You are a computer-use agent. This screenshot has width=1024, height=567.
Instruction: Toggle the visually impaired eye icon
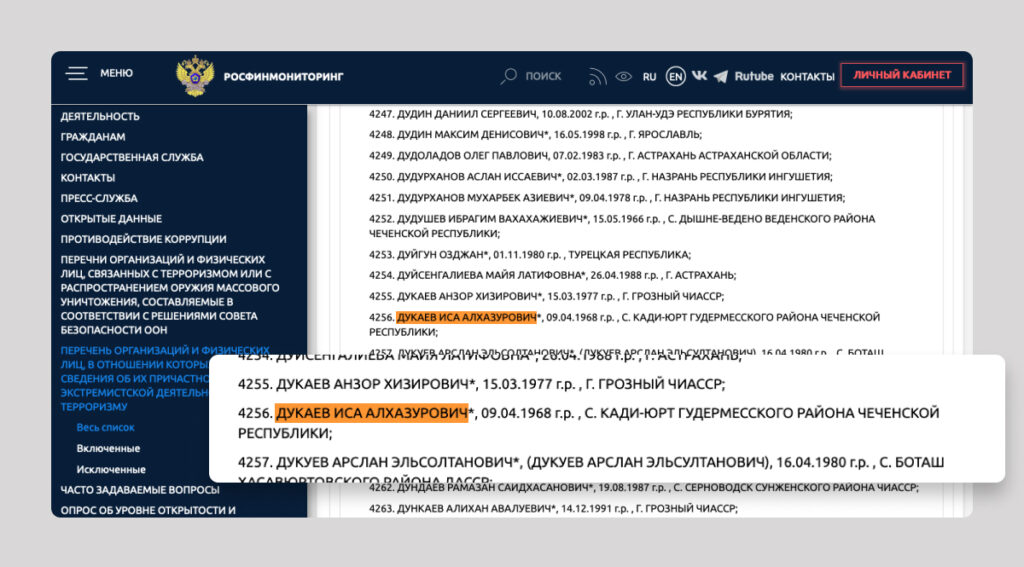[624, 76]
